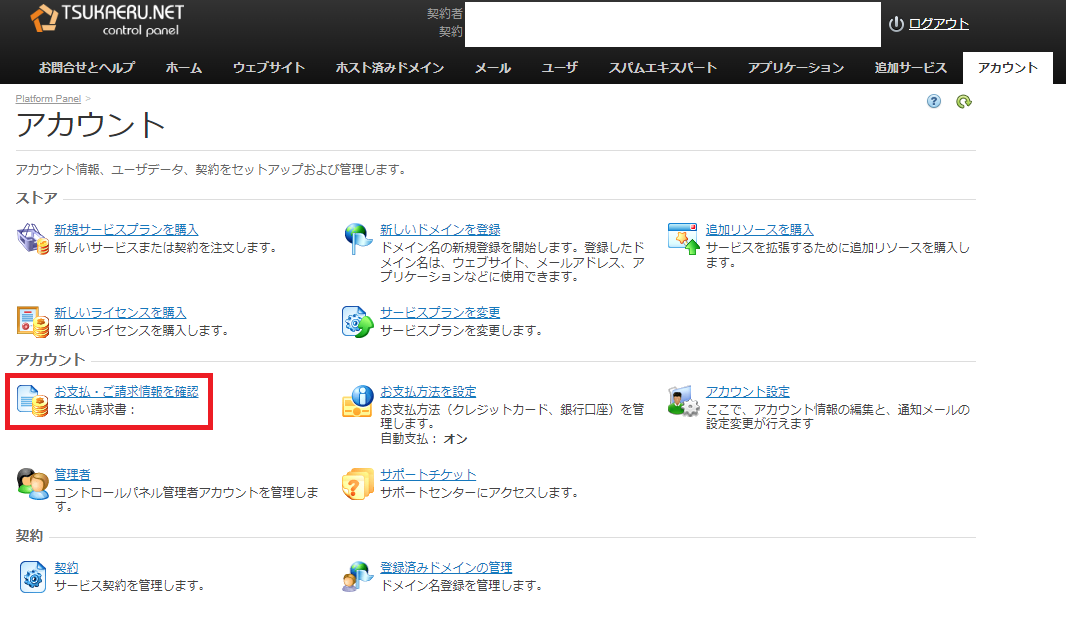This screenshot has width=1066, height=620.
Task: Click the support ticket question folder icon
Action: click(x=358, y=484)
